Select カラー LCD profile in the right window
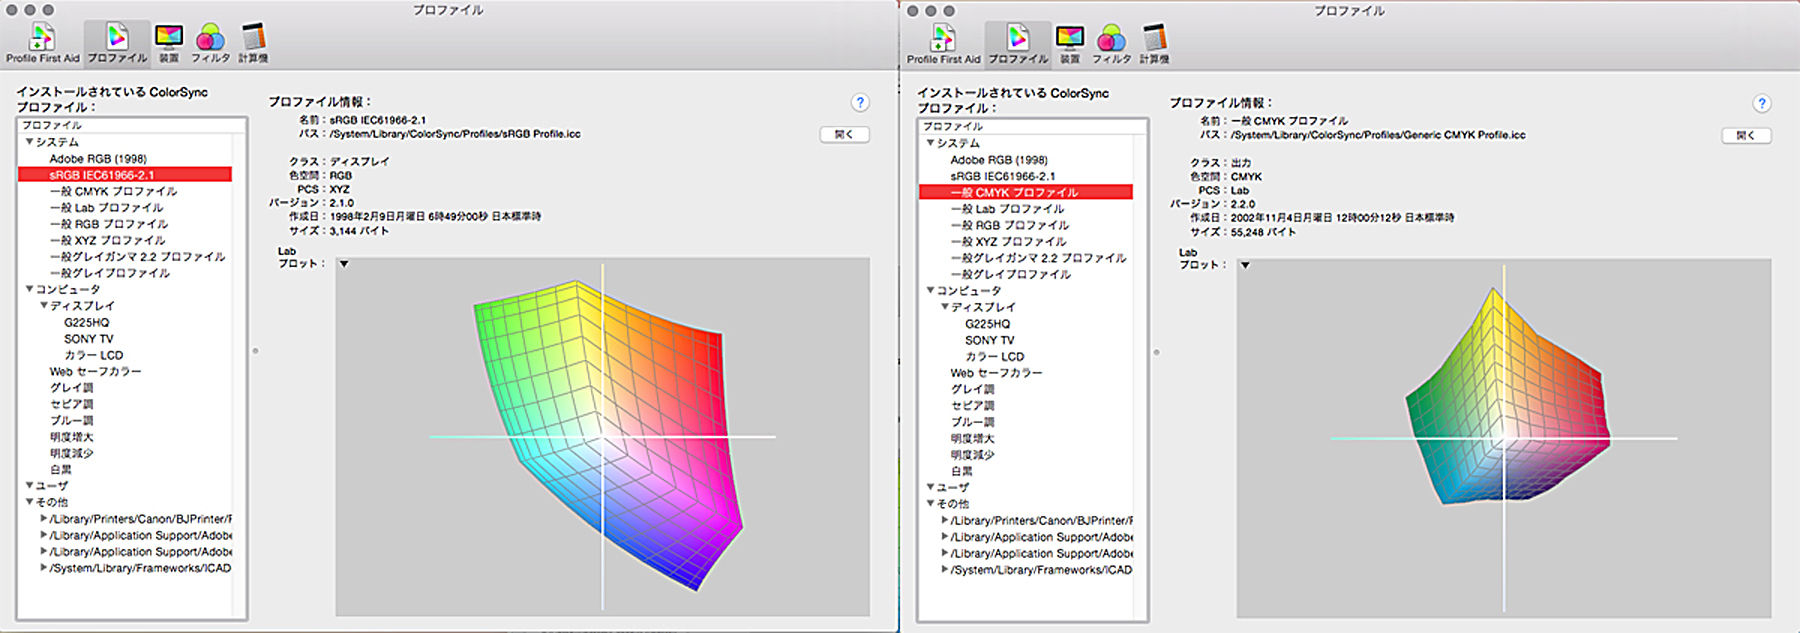1800x633 pixels. tap(995, 356)
